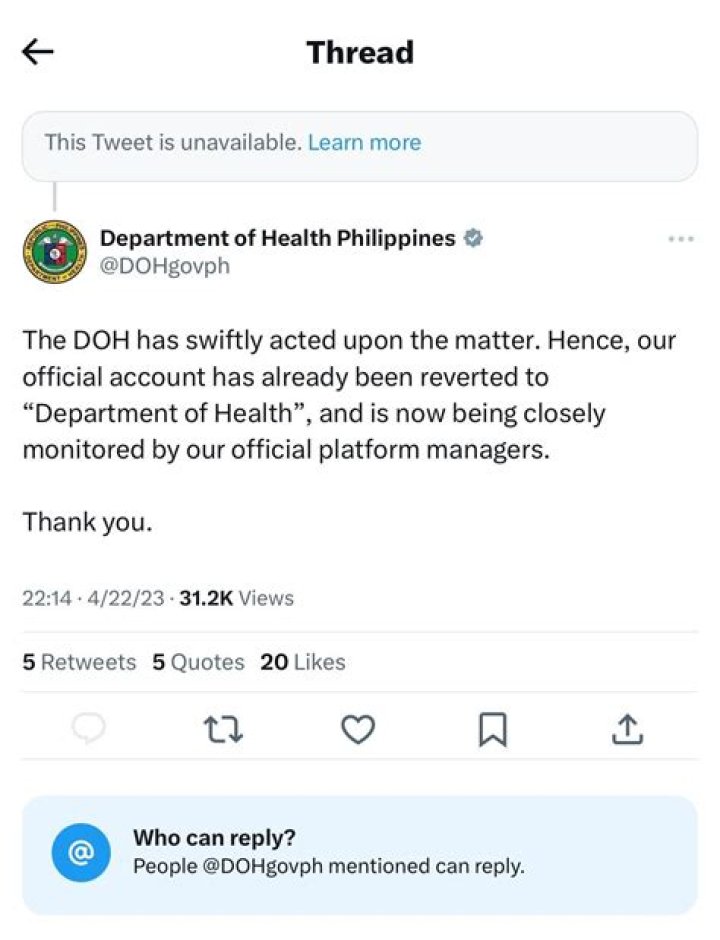This screenshot has width=720, height=940.
Task: Show who gave the 20 Likes
Action: (303, 662)
